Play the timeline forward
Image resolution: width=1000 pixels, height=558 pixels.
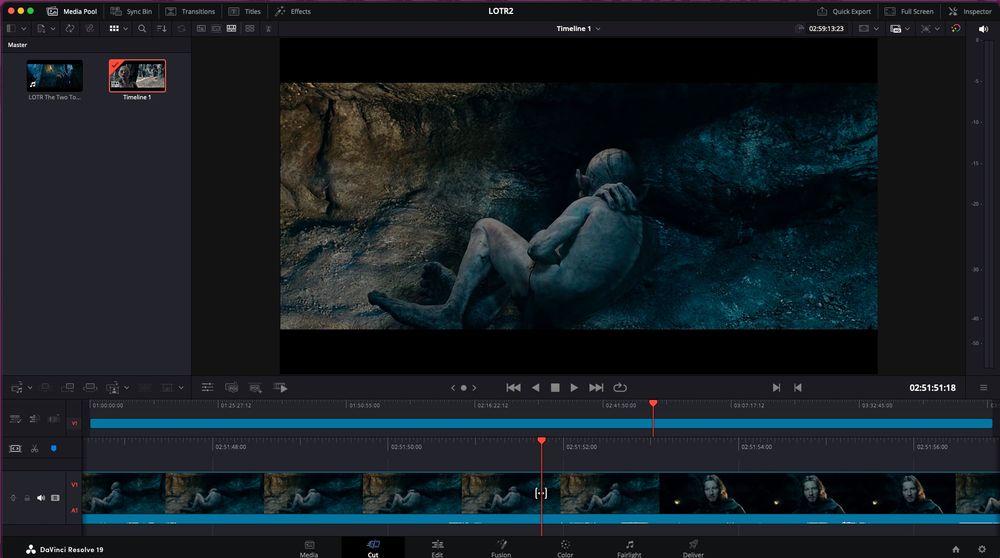tap(574, 388)
